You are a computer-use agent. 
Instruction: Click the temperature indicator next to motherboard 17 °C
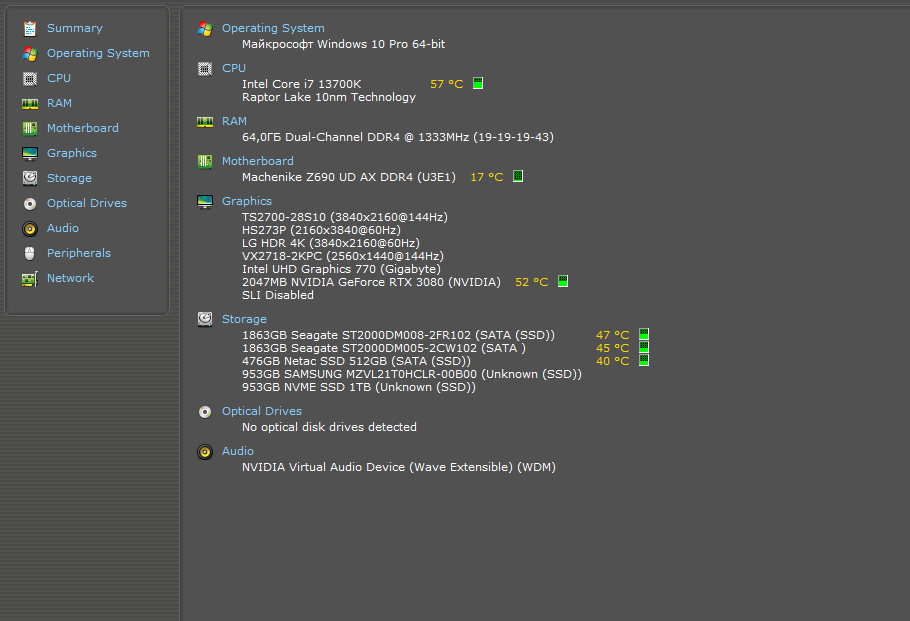518,176
